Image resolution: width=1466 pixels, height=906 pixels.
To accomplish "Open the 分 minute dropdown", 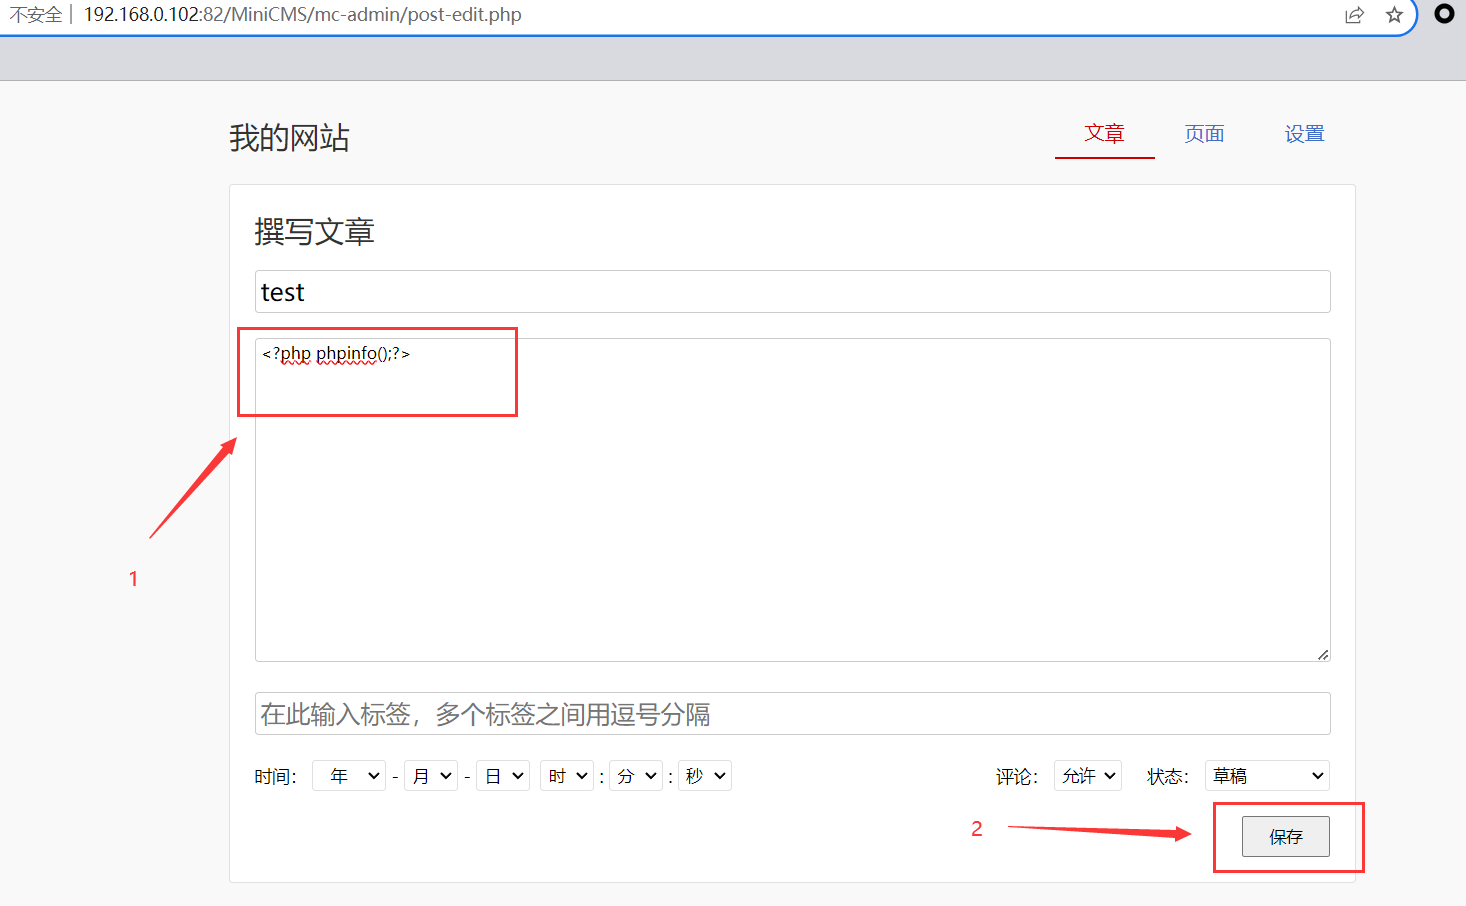I will tap(636, 776).
